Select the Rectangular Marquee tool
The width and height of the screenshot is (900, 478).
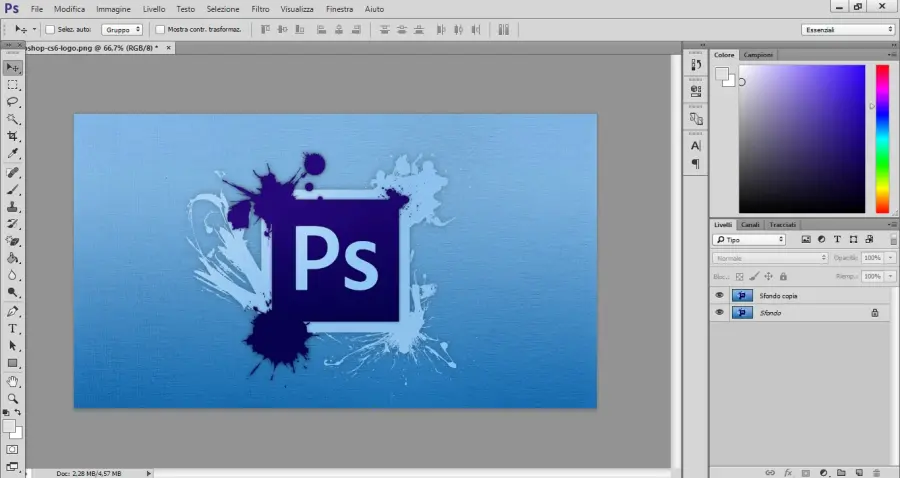point(13,85)
